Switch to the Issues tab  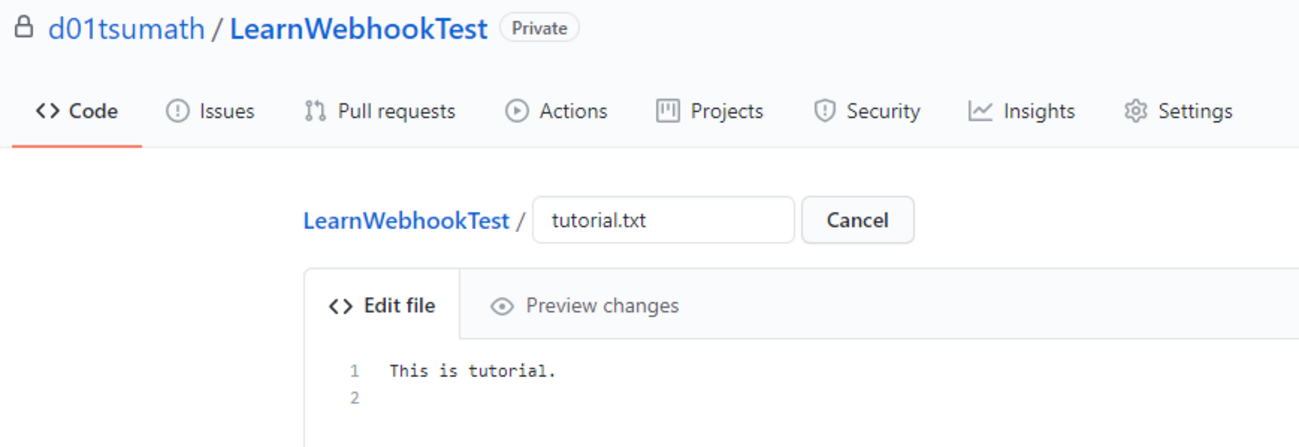(210, 111)
